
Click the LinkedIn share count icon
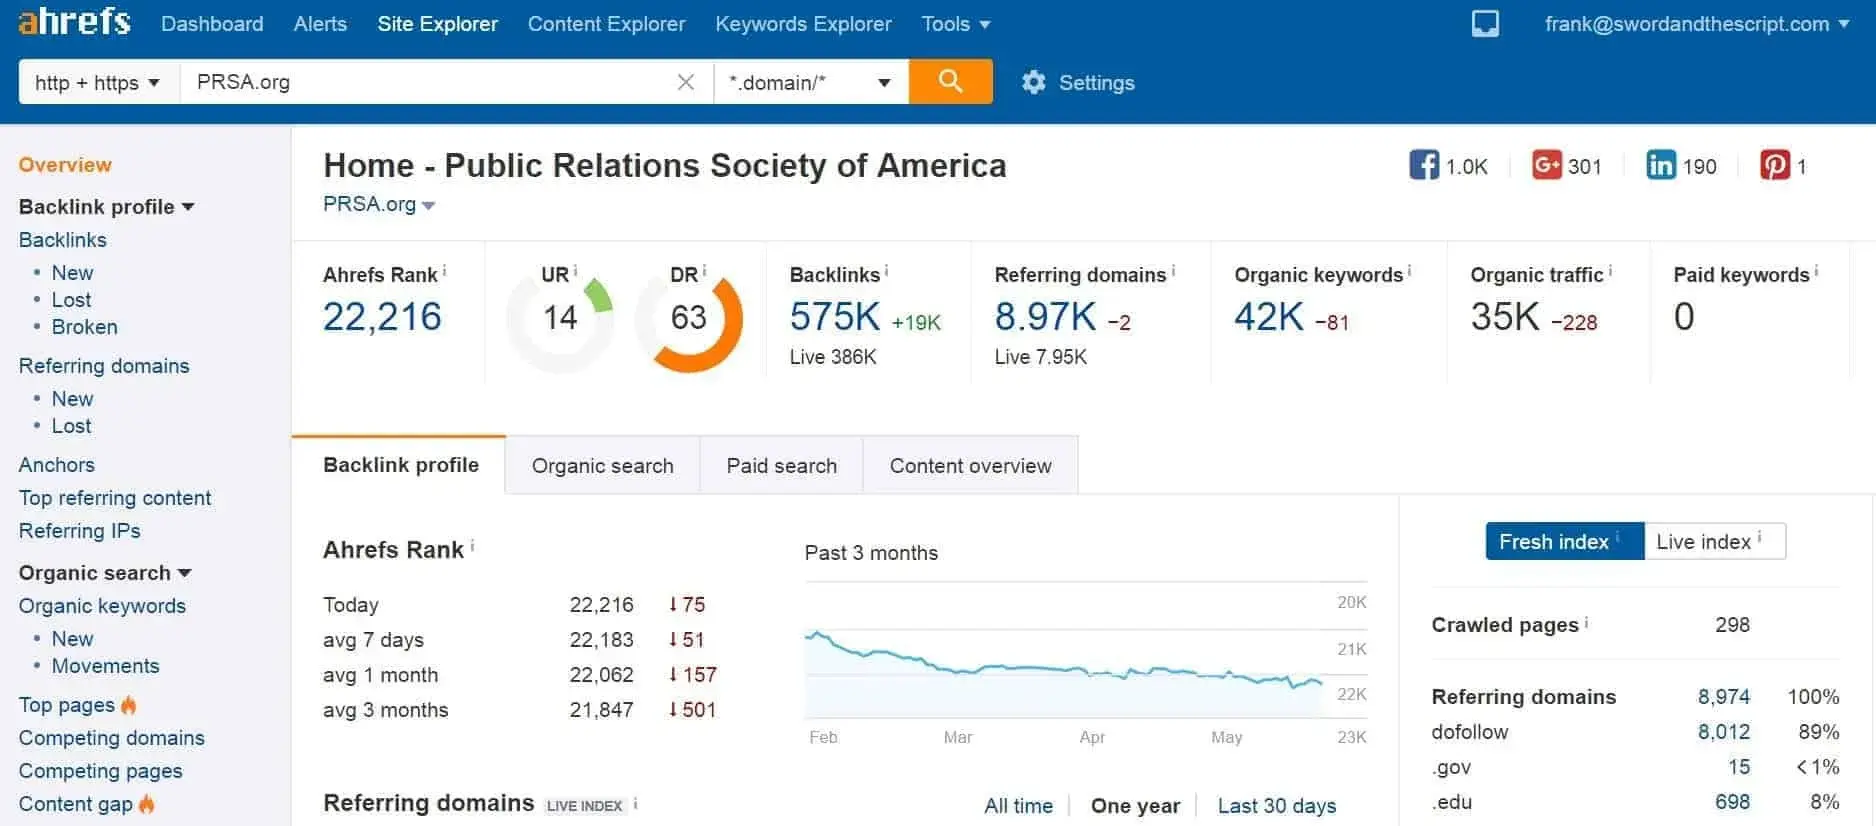click(1660, 165)
